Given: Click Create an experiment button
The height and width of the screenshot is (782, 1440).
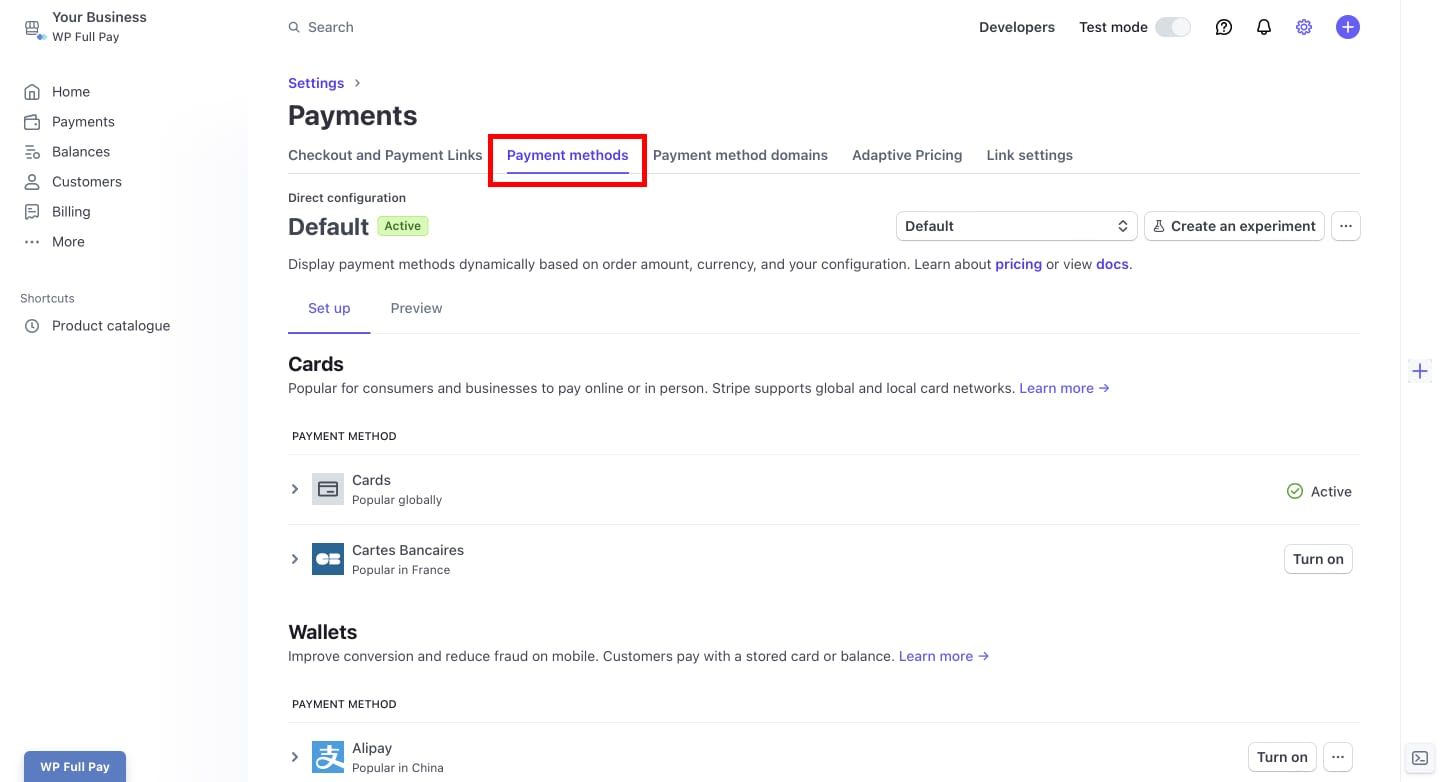Looking at the screenshot, I should click(x=1234, y=226).
